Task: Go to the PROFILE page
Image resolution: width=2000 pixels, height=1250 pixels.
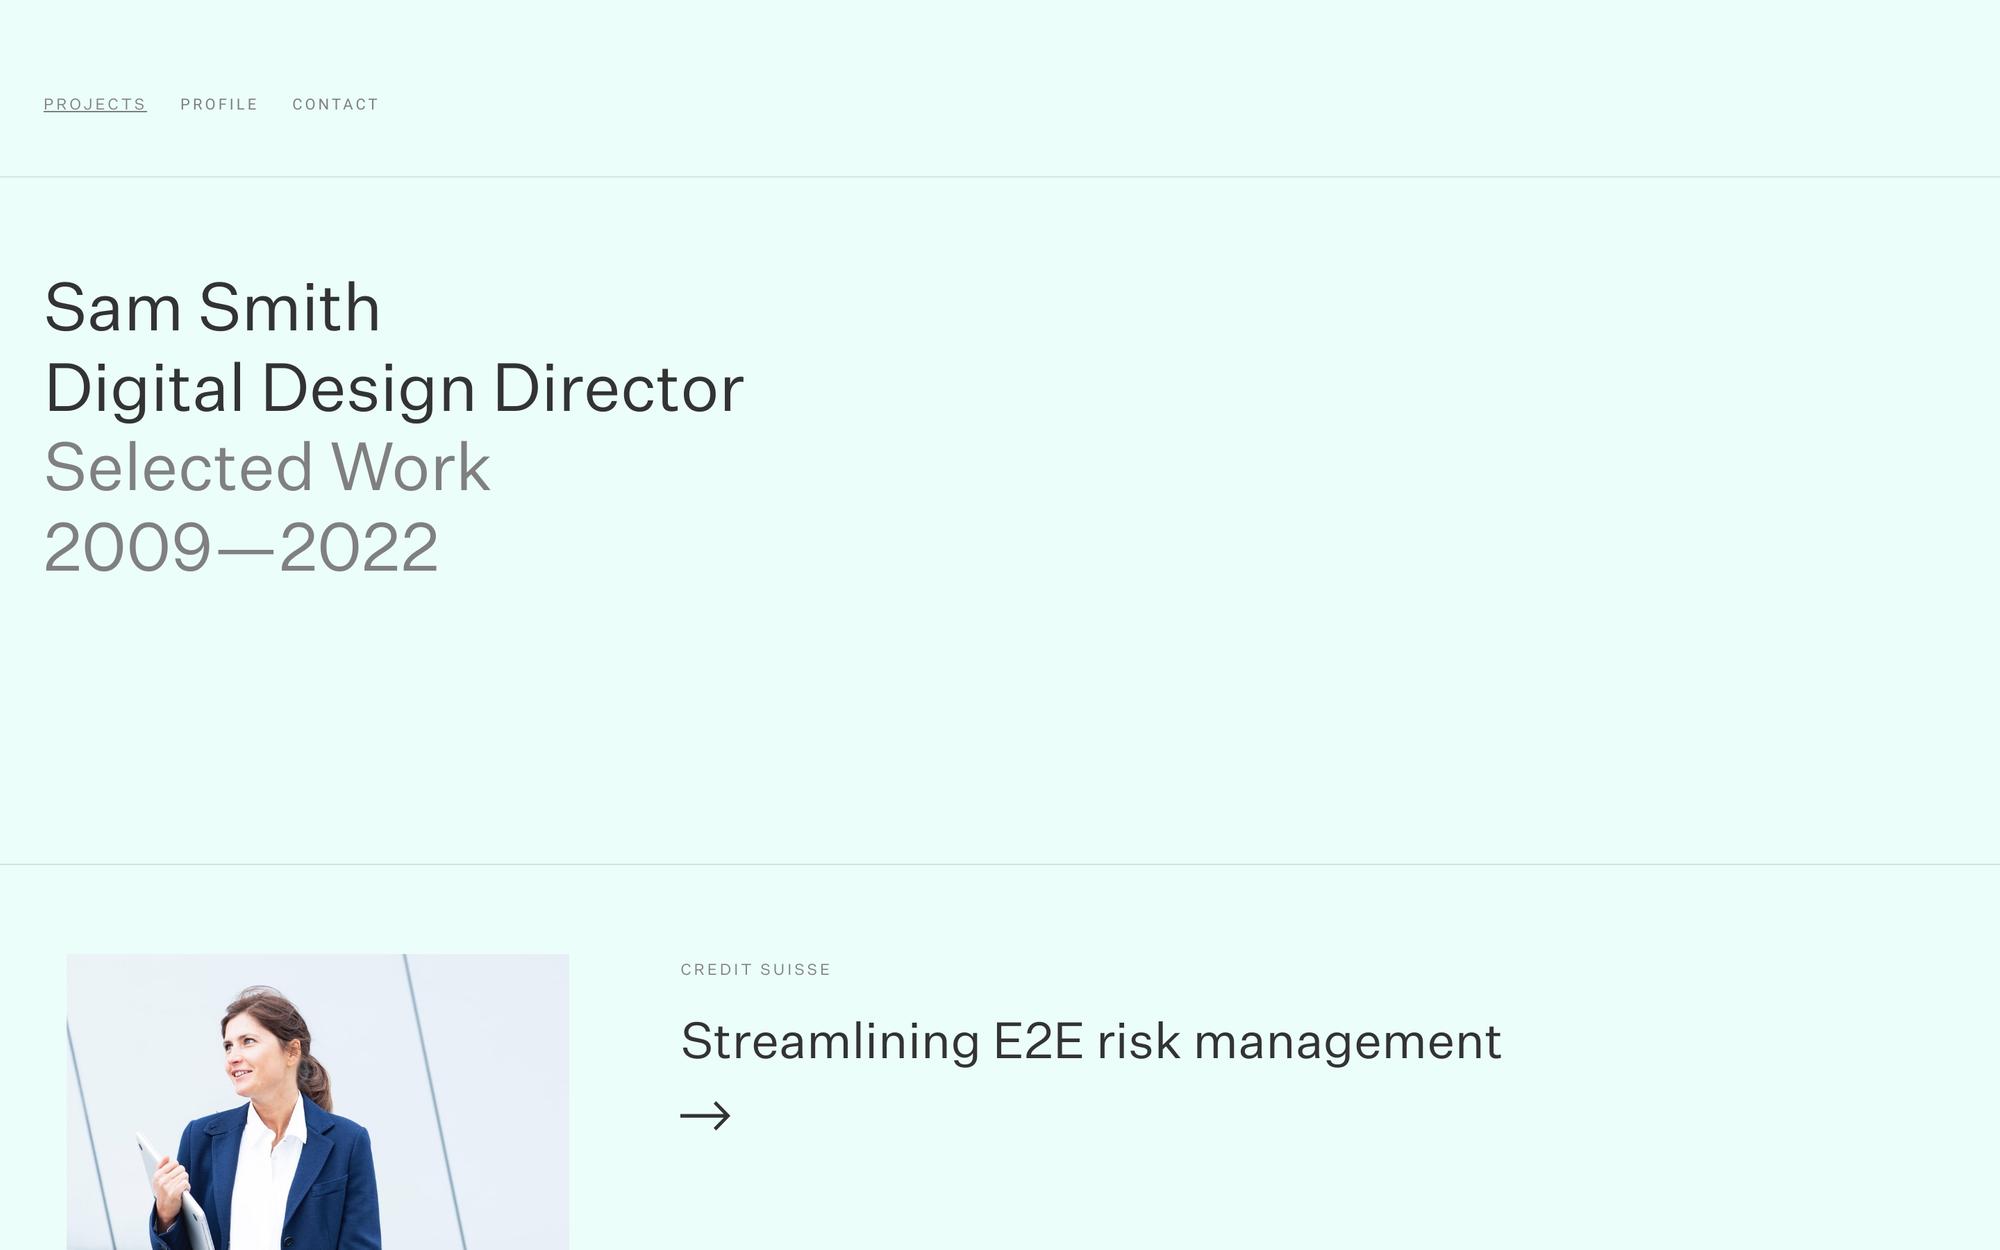Action: [219, 104]
